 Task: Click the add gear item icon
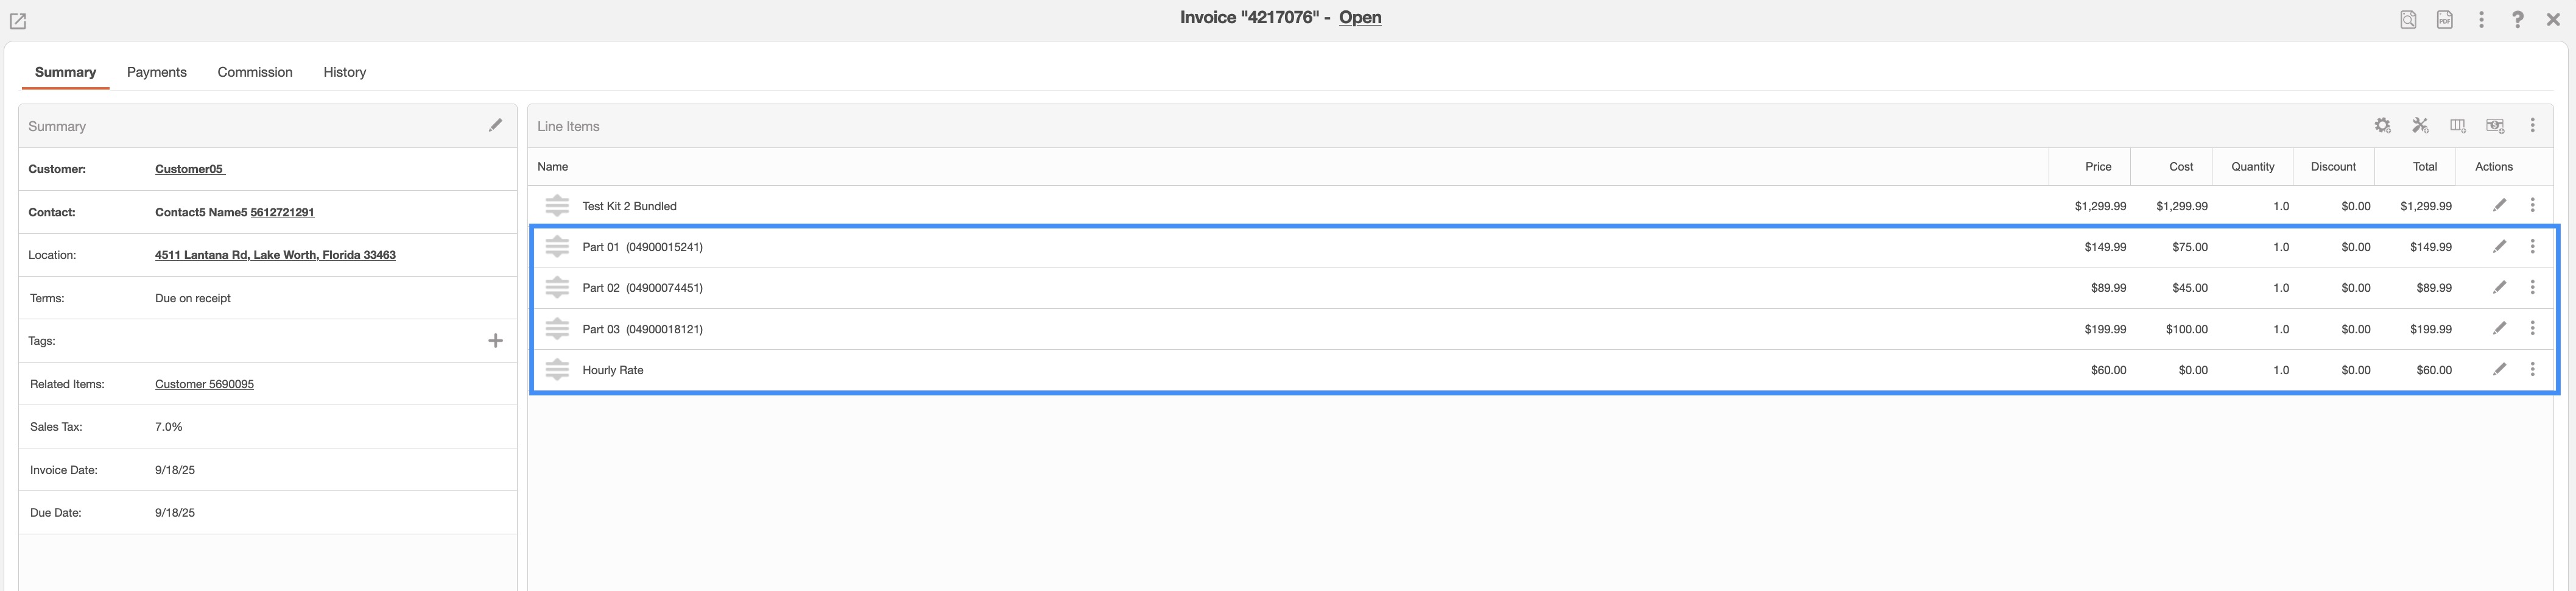(2383, 126)
